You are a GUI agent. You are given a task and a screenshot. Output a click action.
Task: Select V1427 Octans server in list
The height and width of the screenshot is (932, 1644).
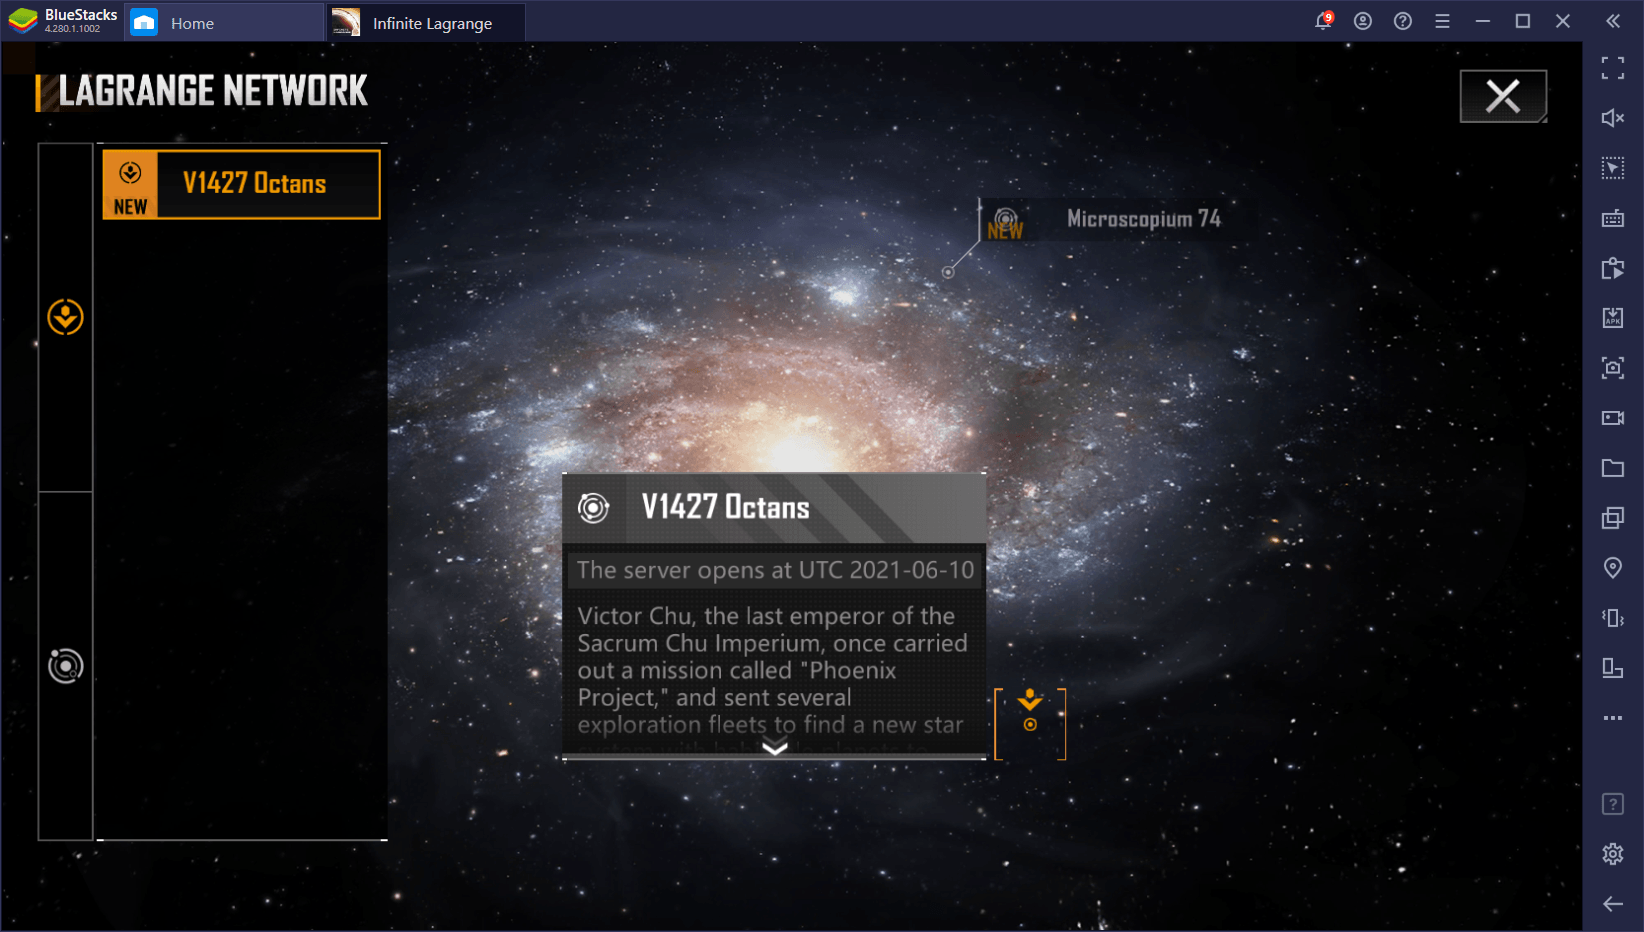point(241,184)
